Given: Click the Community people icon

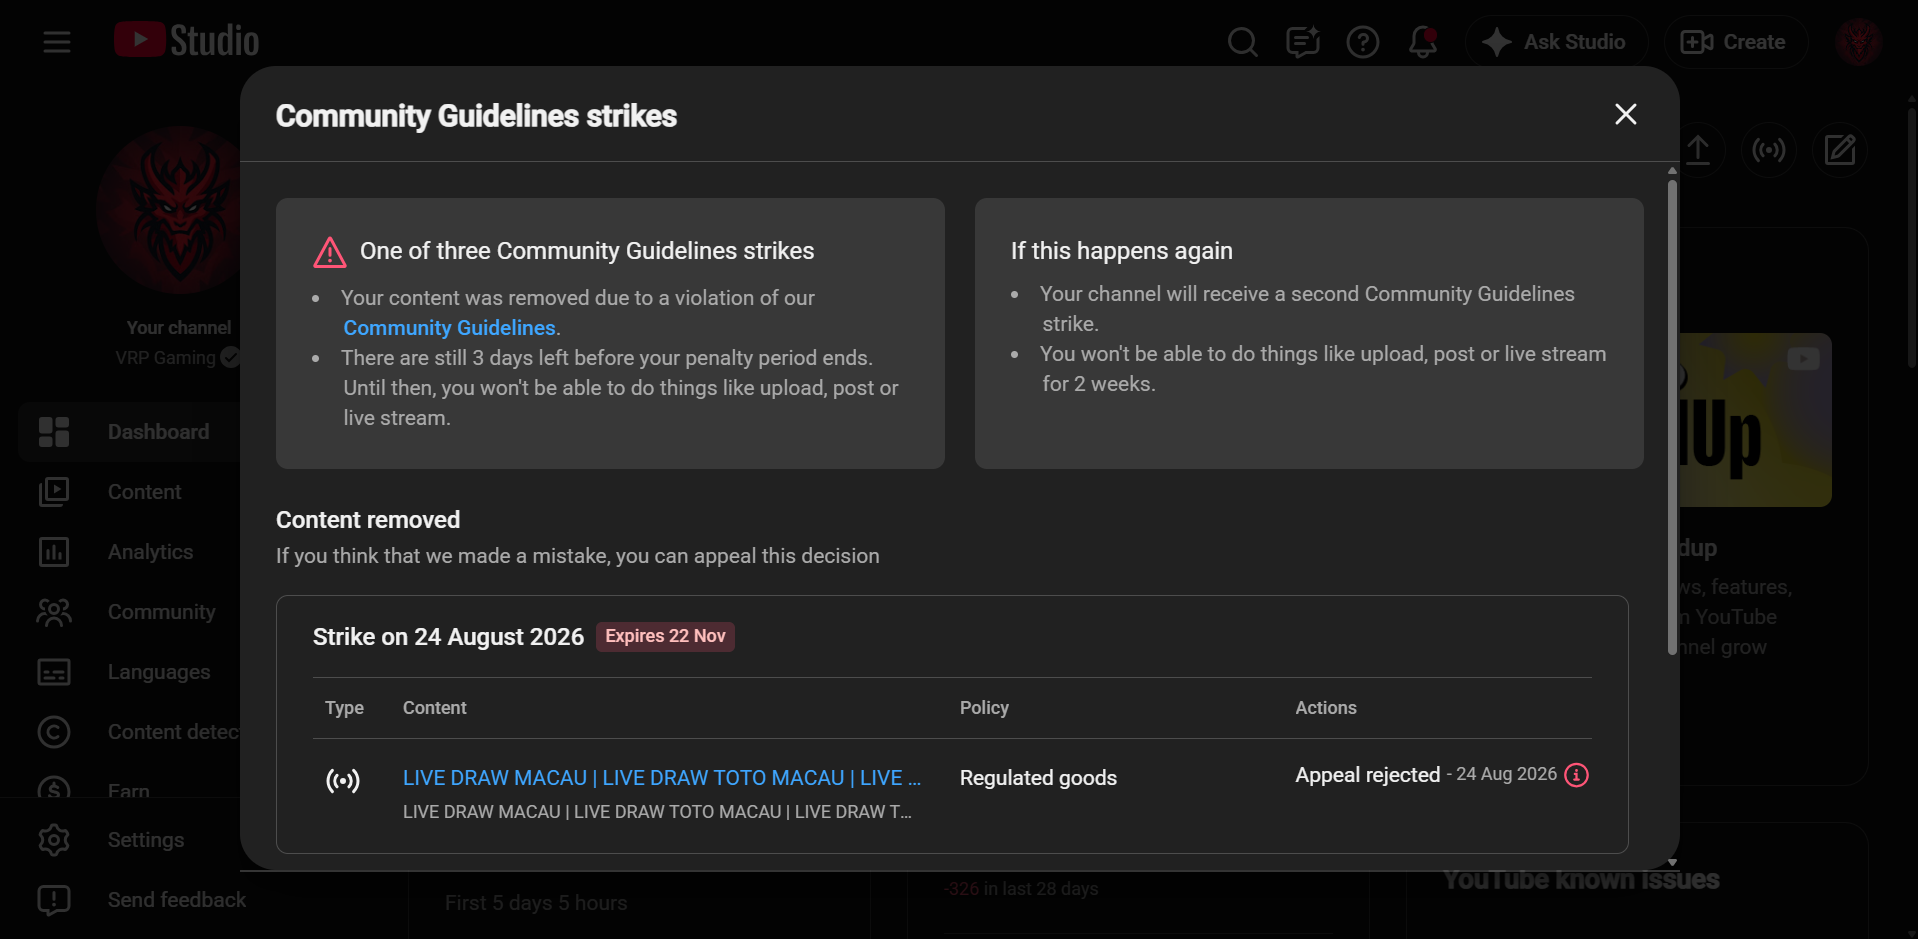Looking at the screenshot, I should 54,612.
